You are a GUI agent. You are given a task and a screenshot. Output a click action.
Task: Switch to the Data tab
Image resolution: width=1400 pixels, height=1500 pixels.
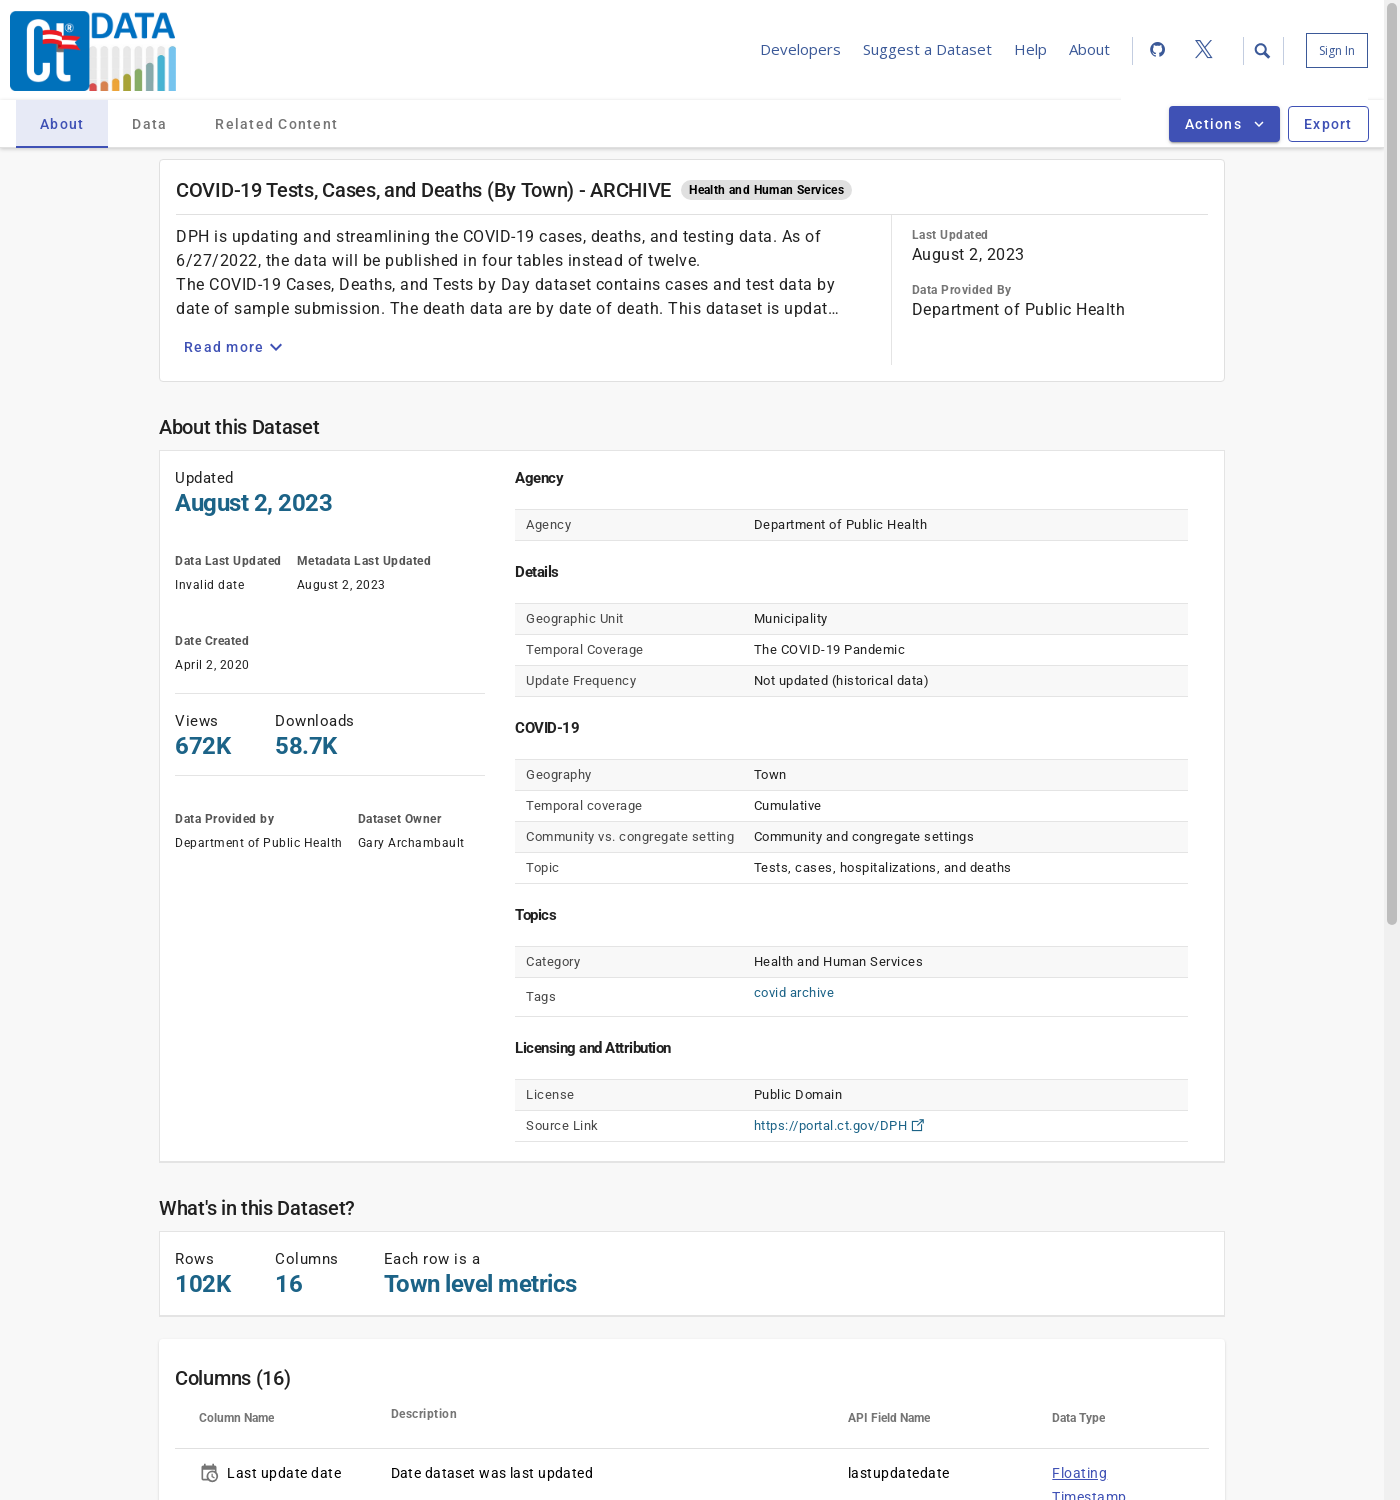149,124
